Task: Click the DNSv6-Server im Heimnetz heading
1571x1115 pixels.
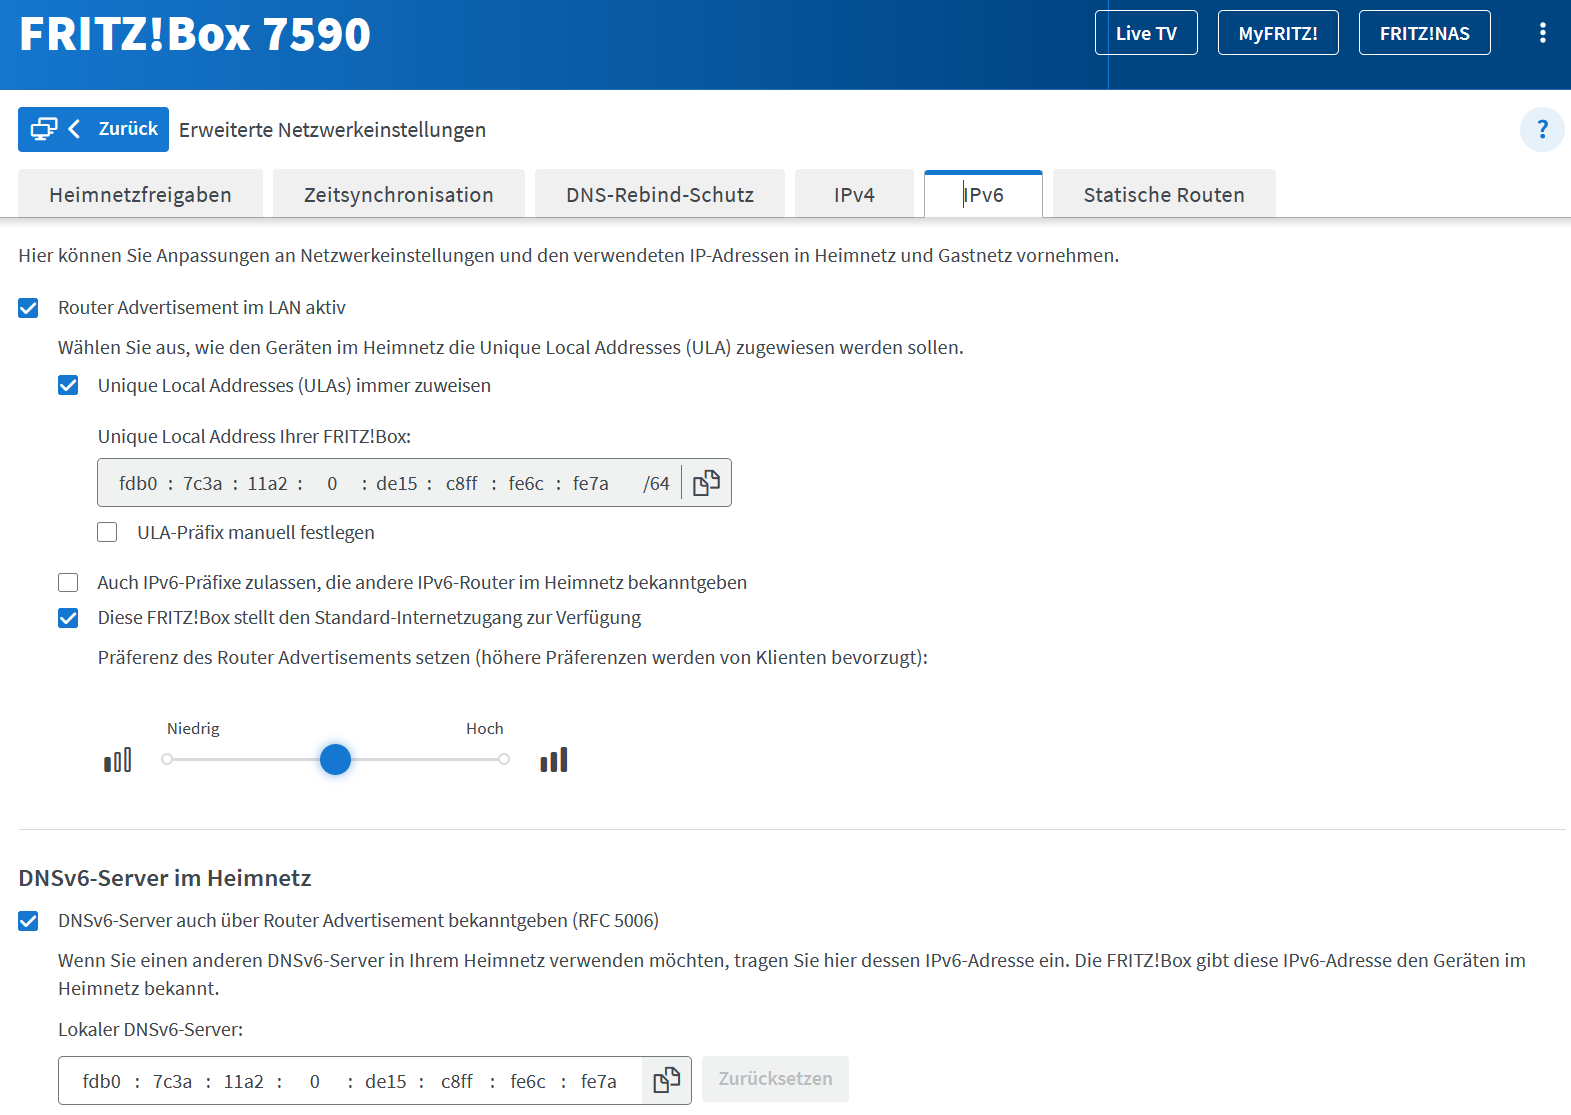Action: tap(165, 878)
